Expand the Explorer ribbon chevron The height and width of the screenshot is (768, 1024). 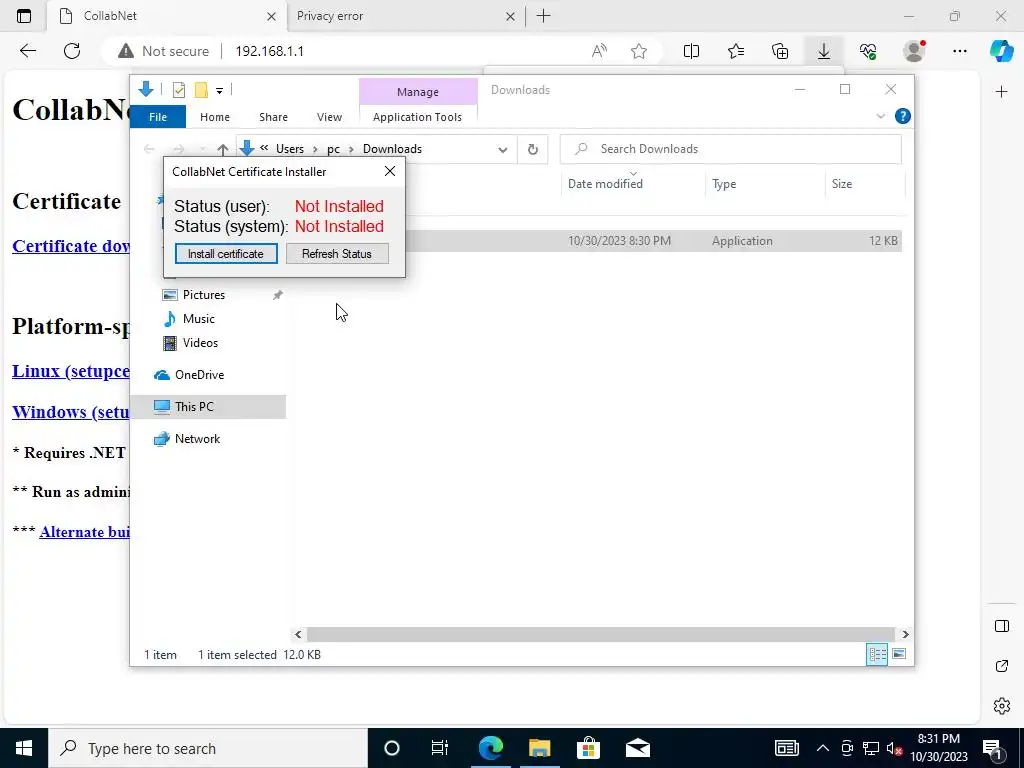tap(880, 116)
